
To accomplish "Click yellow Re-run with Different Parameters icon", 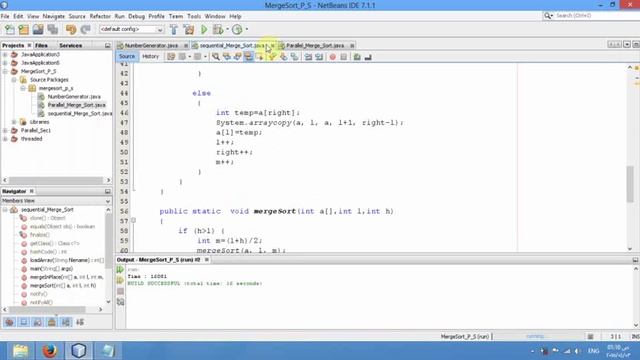I will click(x=120, y=280).
